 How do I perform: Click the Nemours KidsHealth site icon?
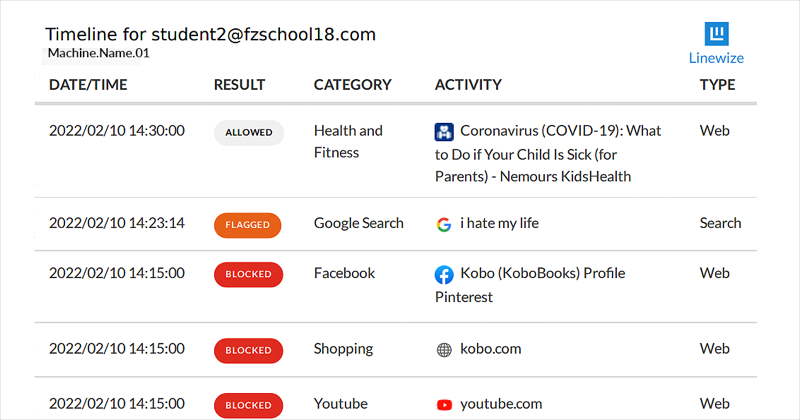coord(444,132)
